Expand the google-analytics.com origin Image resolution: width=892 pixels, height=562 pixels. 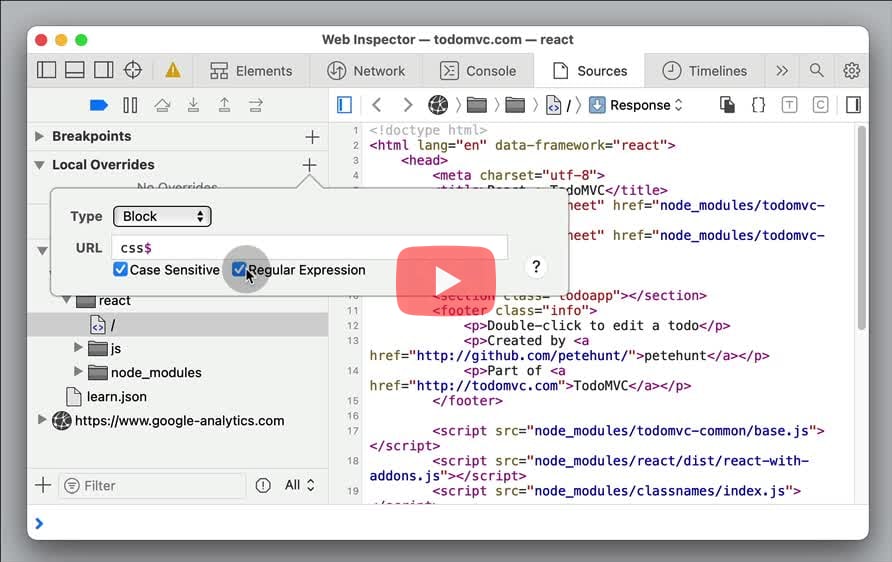point(42,420)
